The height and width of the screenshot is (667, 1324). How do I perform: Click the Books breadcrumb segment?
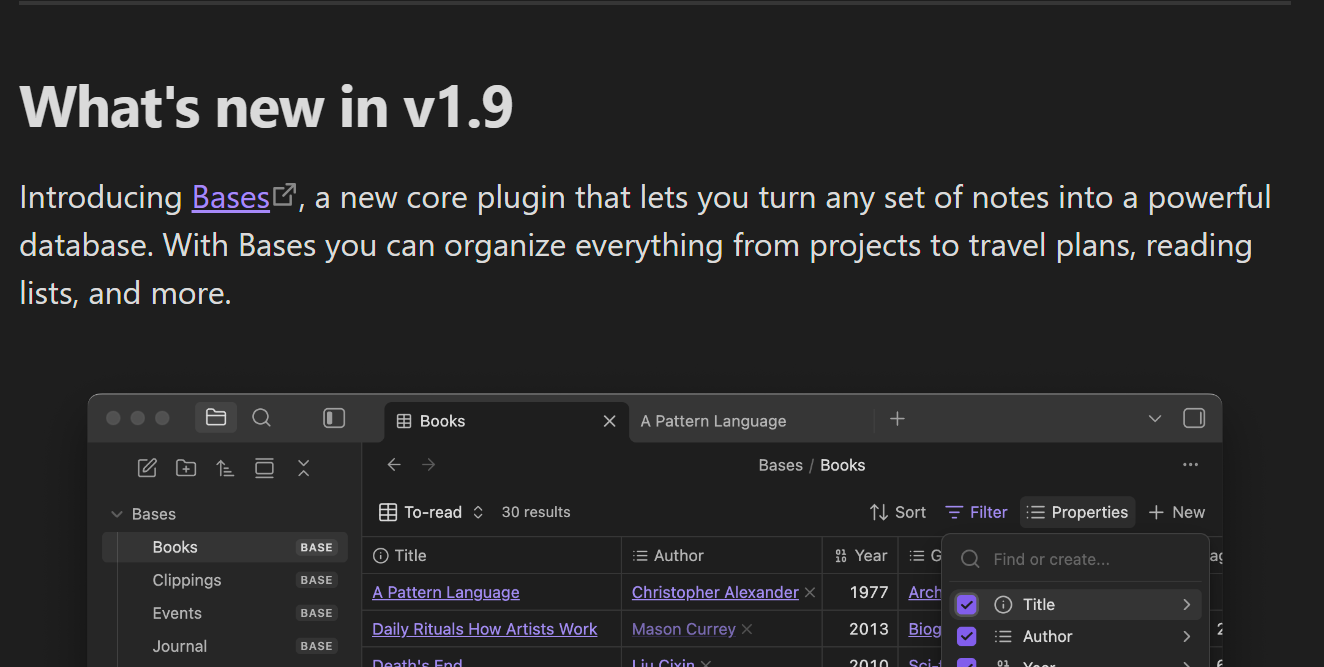click(x=843, y=465)
